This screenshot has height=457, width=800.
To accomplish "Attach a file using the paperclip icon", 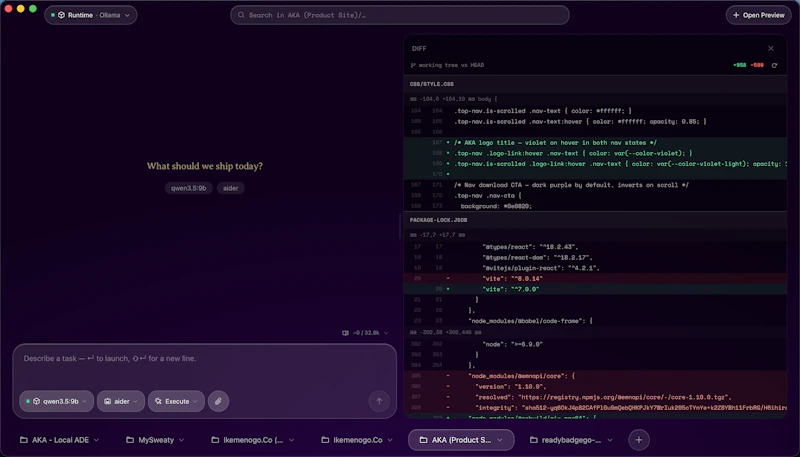I will coord(218,401).
